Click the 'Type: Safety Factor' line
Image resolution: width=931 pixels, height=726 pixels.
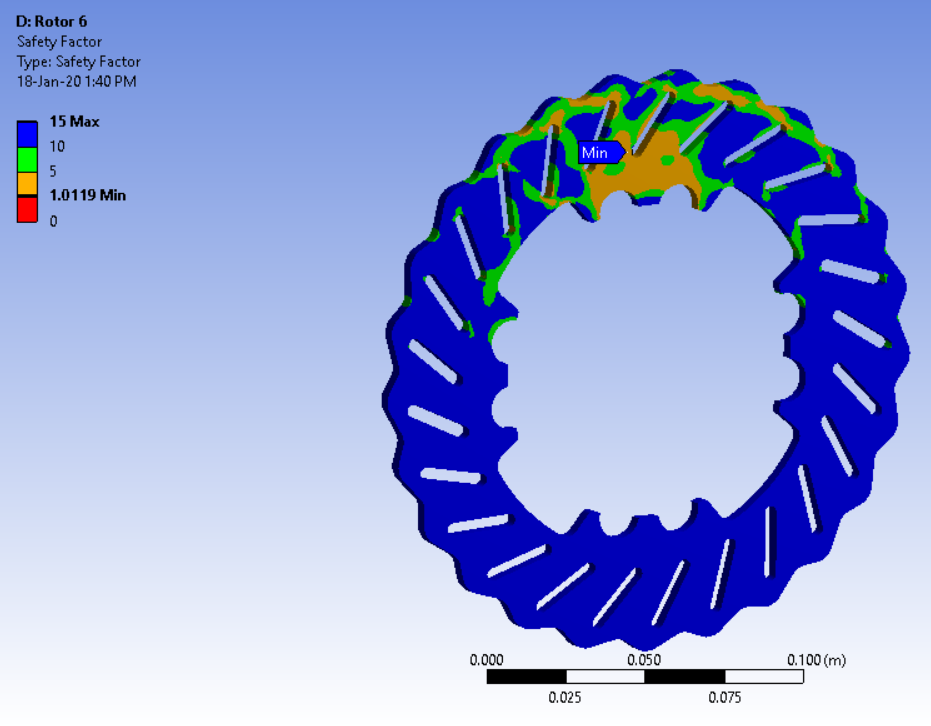(x=78, y=62)
